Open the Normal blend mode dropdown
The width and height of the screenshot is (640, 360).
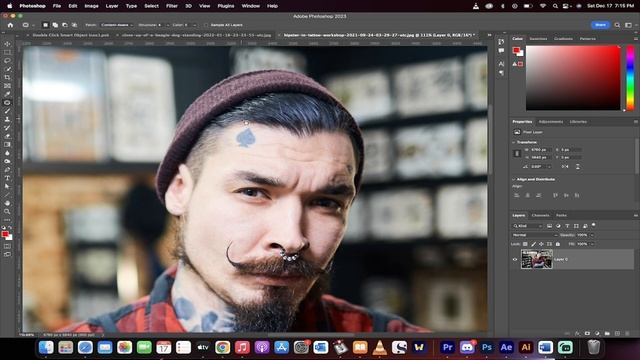coord(535,235)
